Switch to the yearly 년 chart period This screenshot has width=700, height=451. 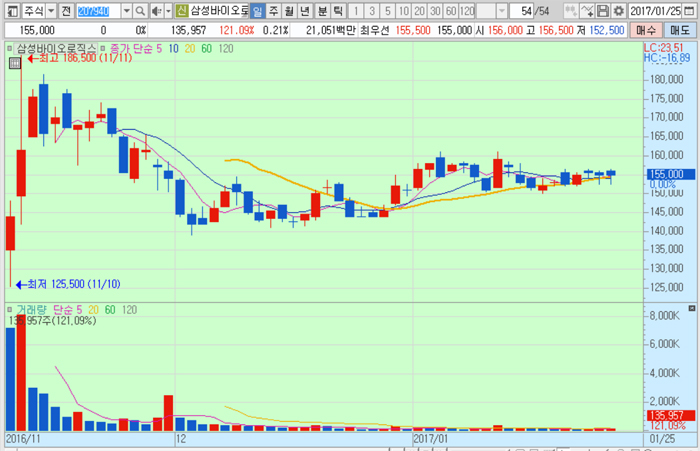(305, 11)
